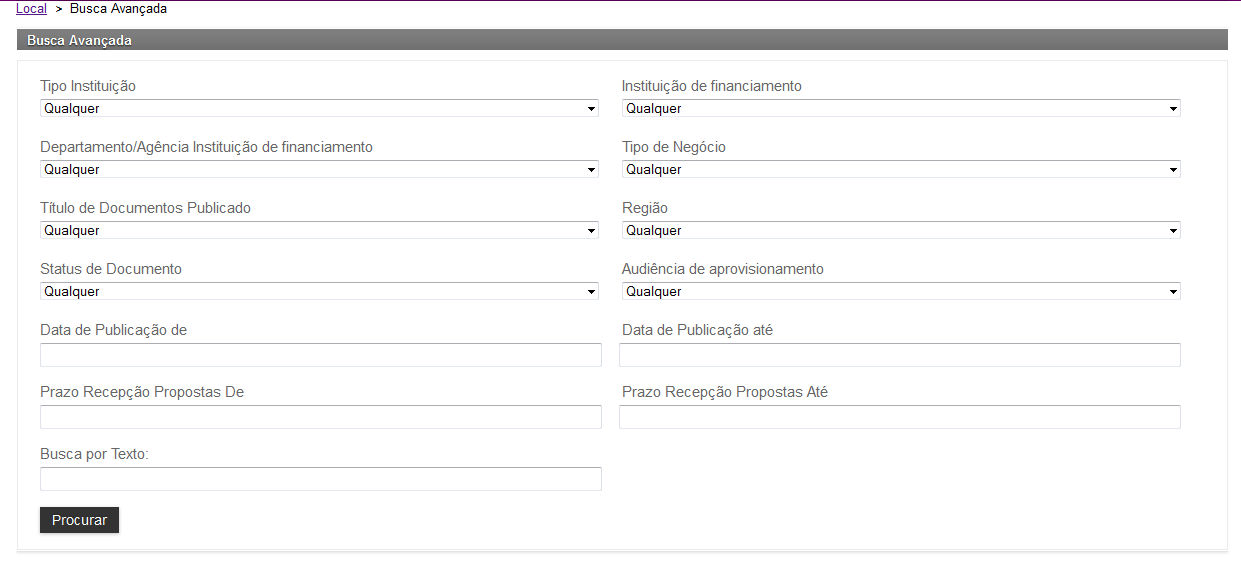Click the "Busca por Texto:" label text

tap(94, 454)
